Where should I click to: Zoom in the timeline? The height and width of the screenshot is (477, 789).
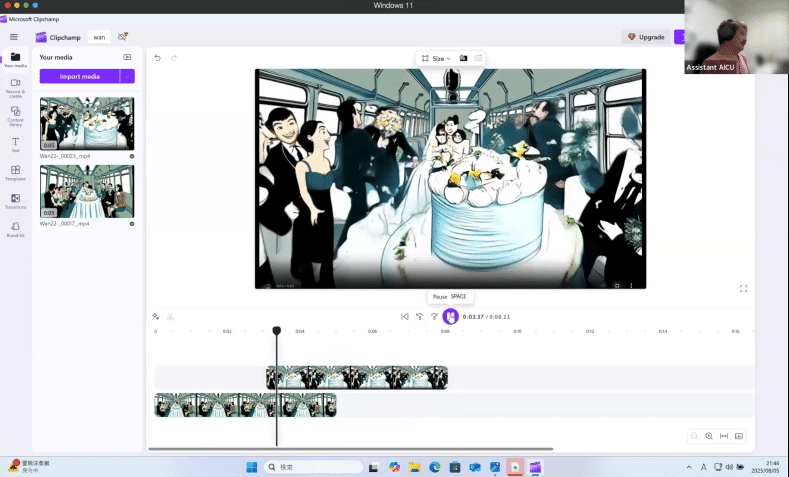[709, 436]
